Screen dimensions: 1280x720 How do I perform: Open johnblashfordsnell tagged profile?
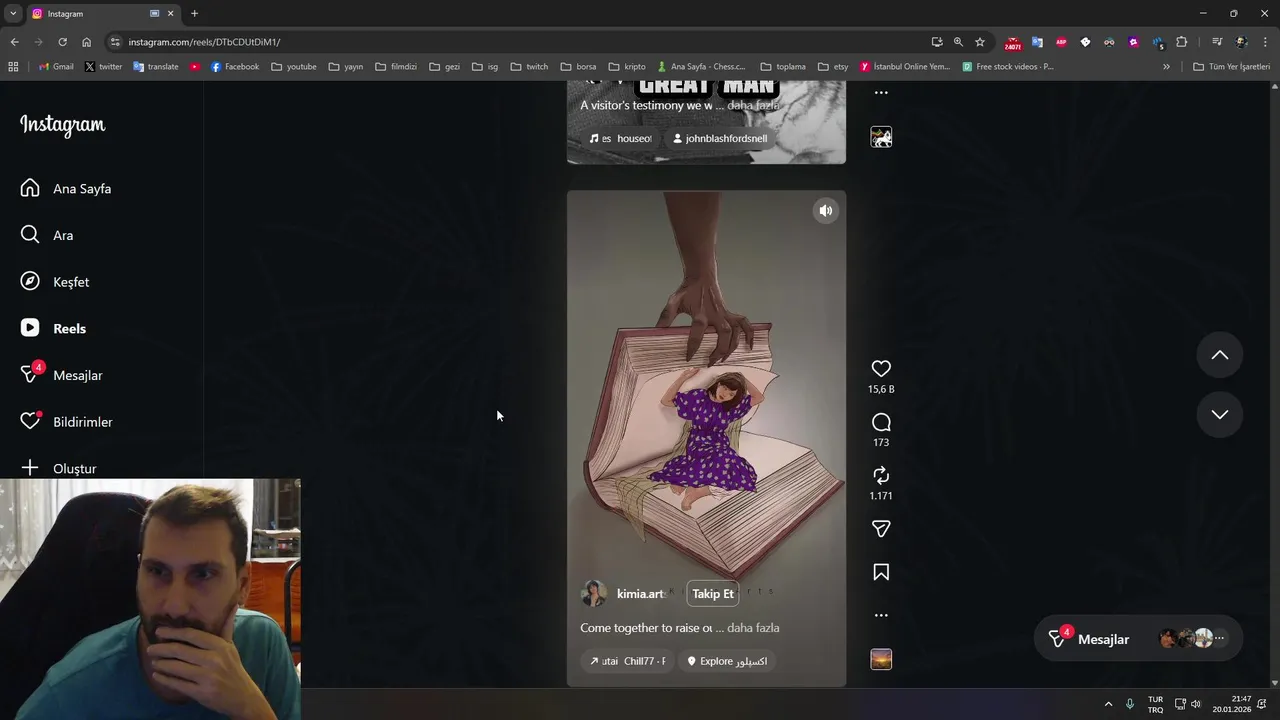pos(720,139)
